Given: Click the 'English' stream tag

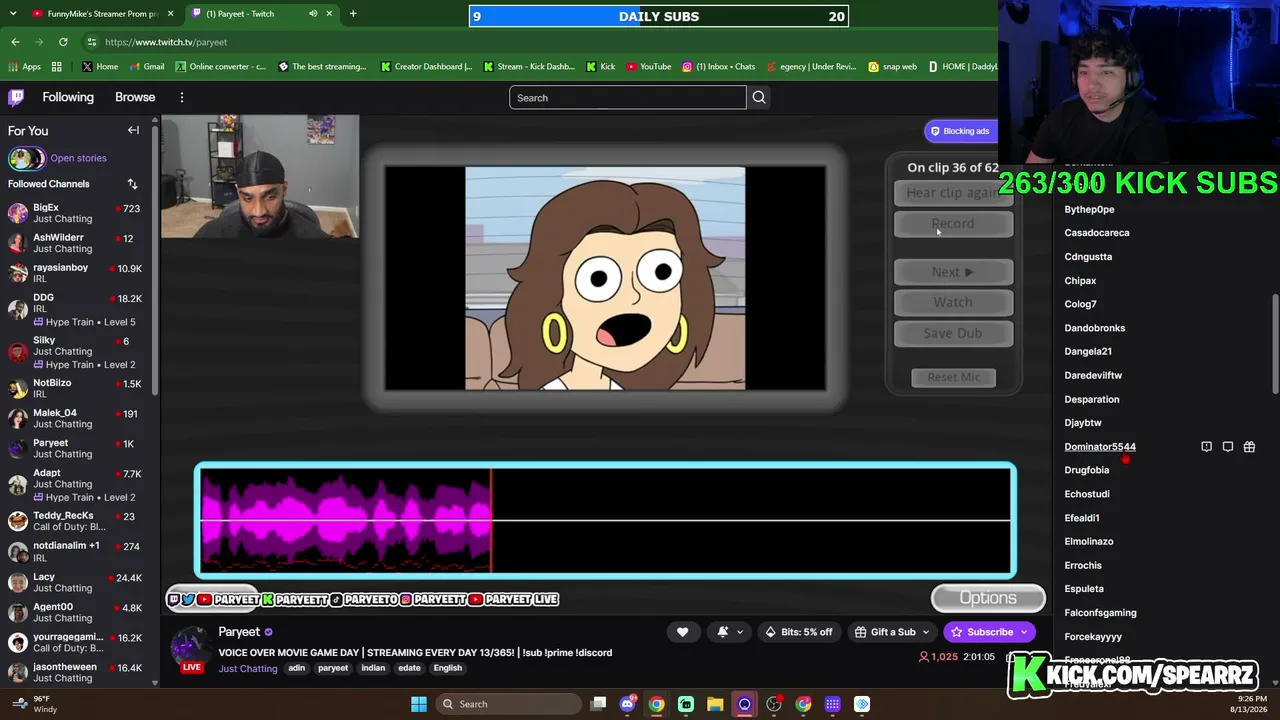Looking at the screenshot, I should 447,668.
